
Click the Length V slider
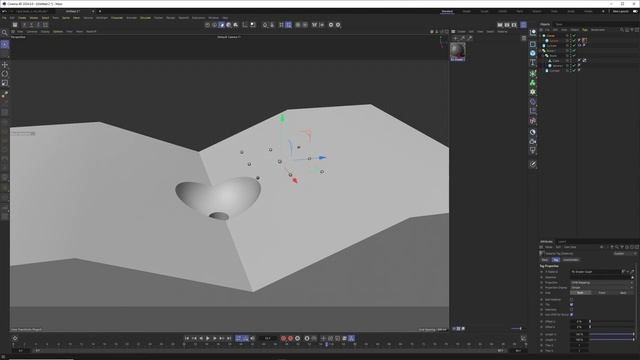[612, 340]
